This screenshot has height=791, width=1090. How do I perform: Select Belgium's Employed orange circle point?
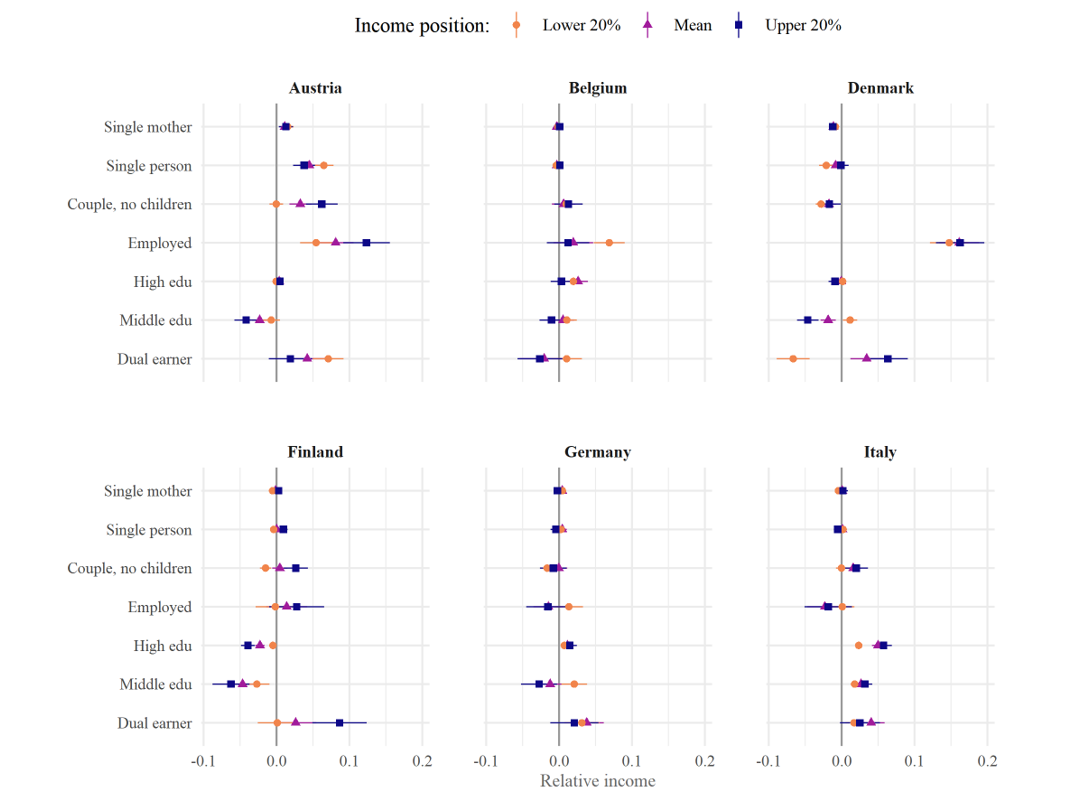tap(609, 243)
